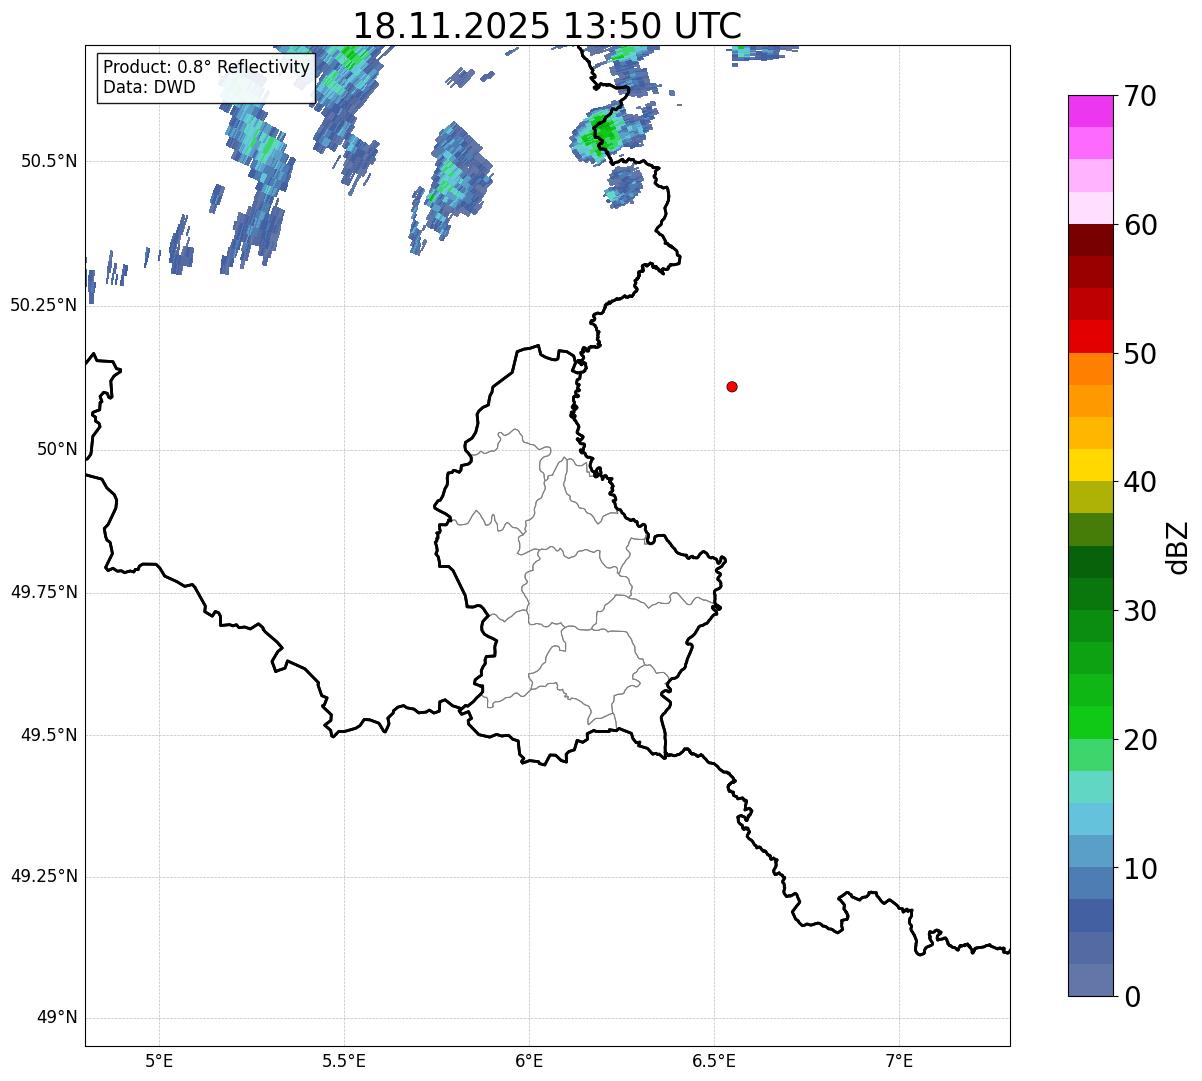Image resolution: width=1202 pixels, height=1081 pixels.
Task: Click the 50 tick label on colorbar
Action: point(1140,354)
